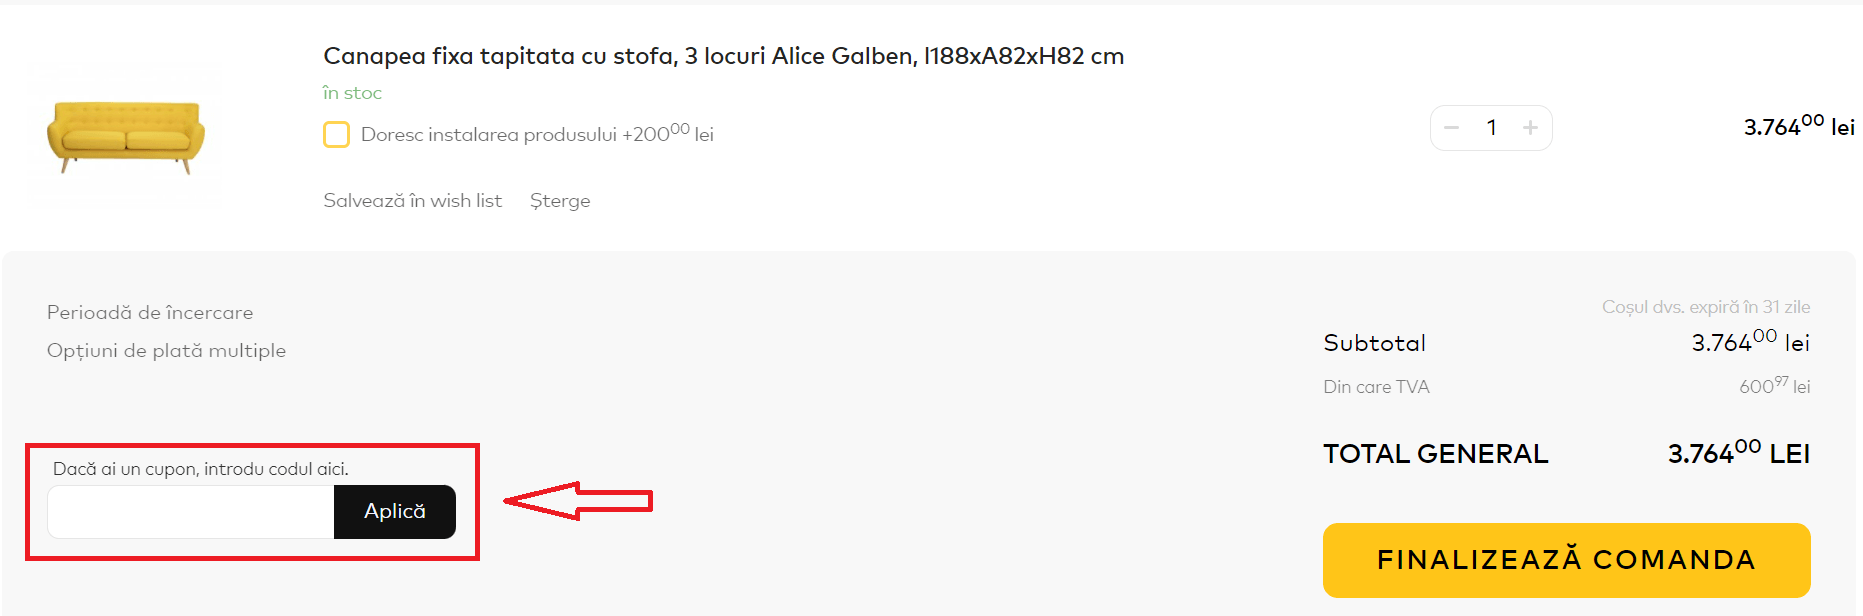The width and height of the screenshot is (1863, 616).
Task: Open the yellow sofa product thumbnail
Action: (126, 137)
